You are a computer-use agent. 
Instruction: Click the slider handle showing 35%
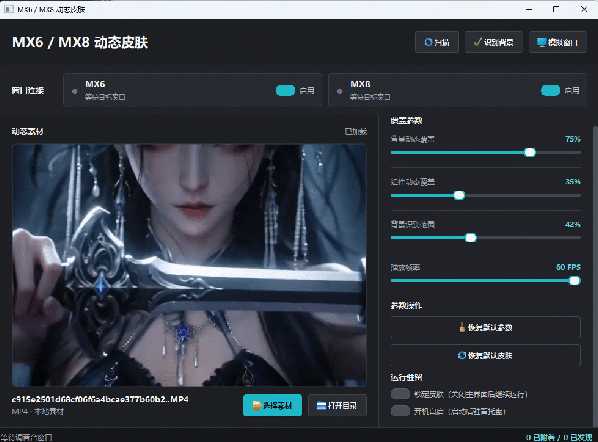coord(459,195)
